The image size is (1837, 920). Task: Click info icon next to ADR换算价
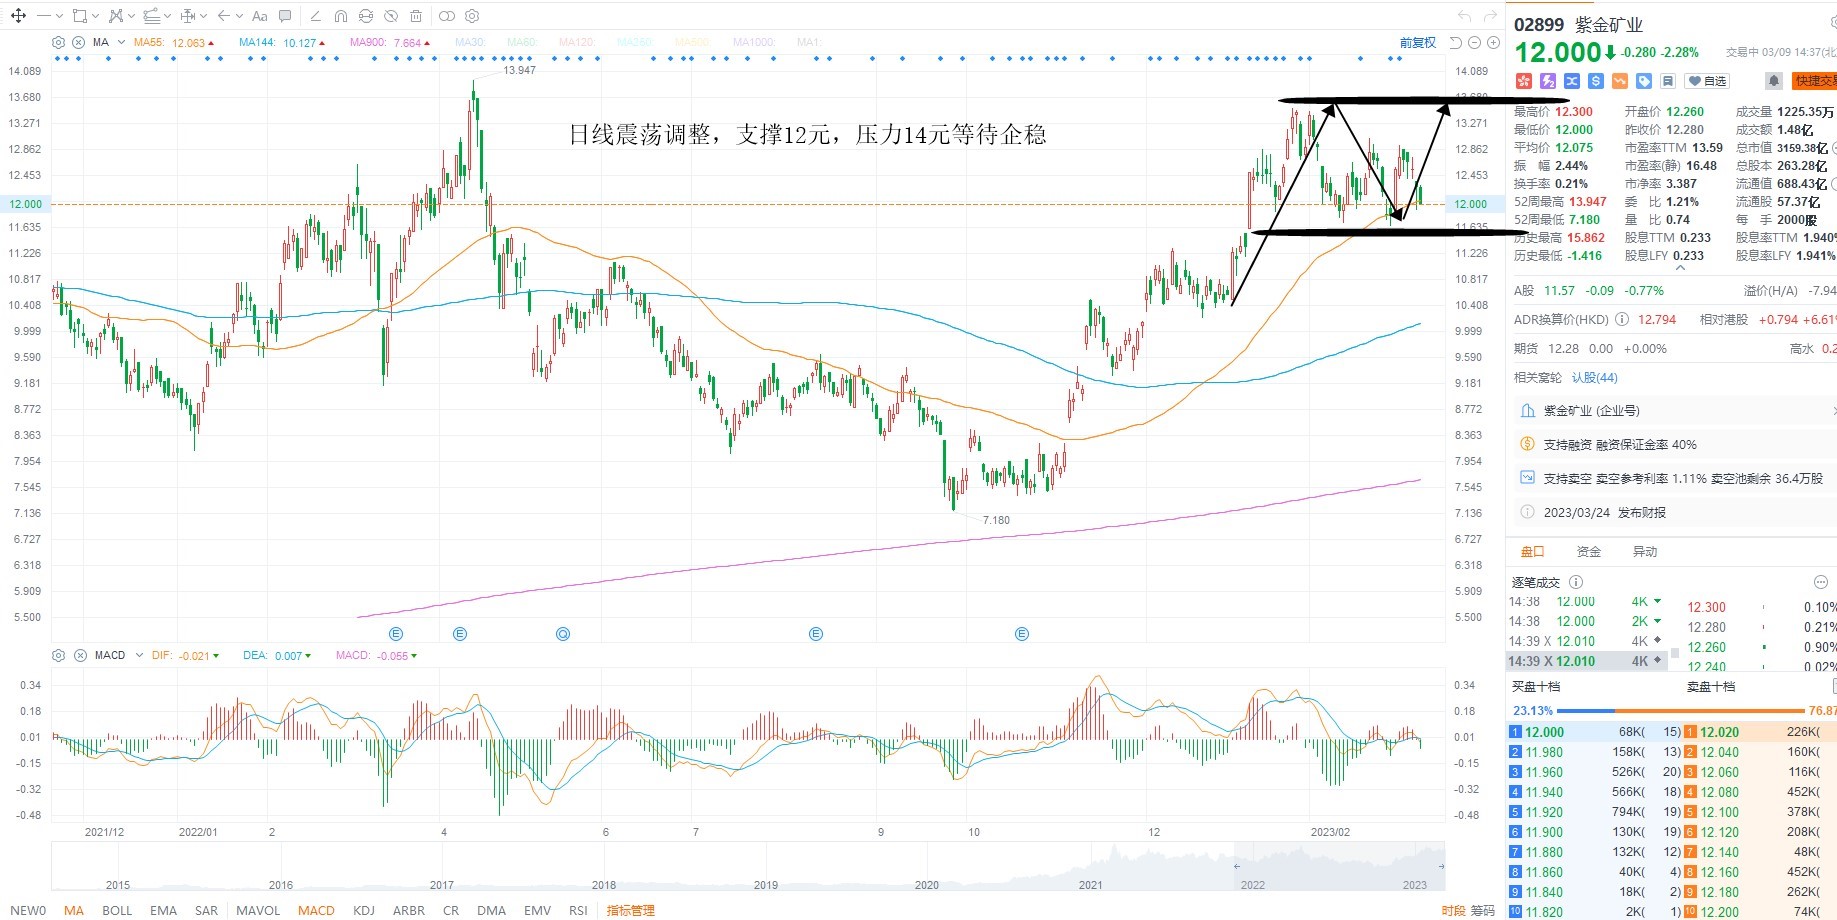pos(1621,320)
